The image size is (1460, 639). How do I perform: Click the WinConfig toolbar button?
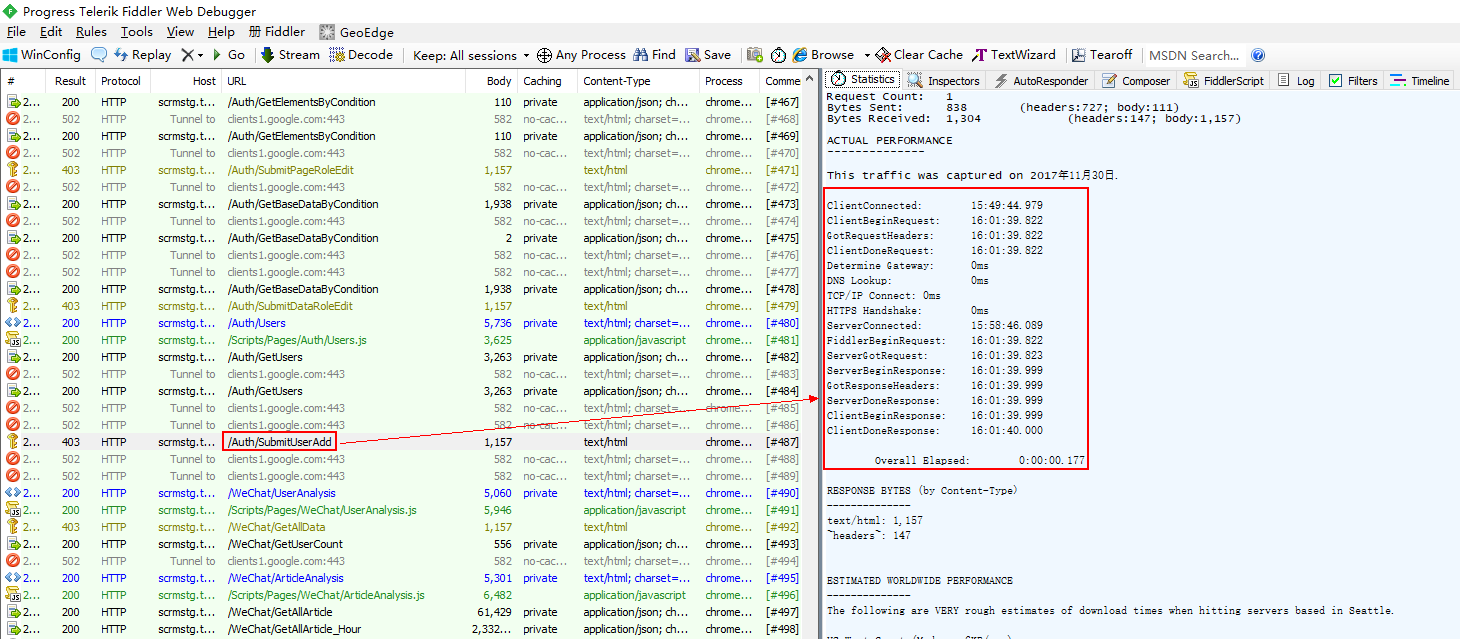[41, 55]
